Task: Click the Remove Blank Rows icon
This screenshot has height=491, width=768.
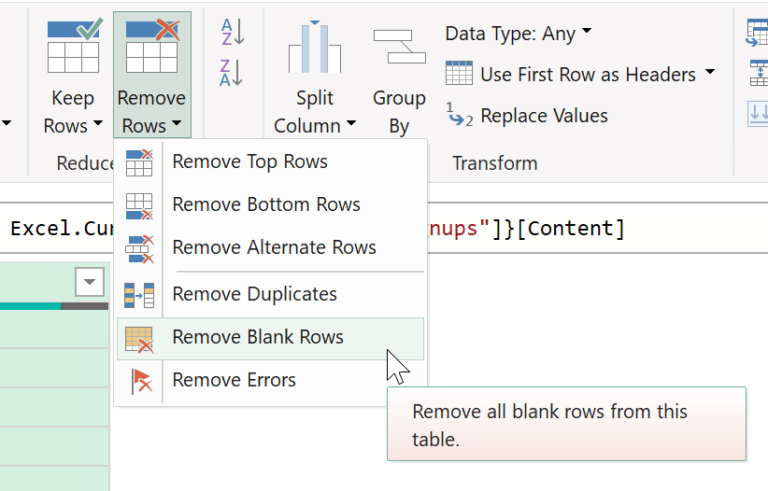Action: (139, 340)
